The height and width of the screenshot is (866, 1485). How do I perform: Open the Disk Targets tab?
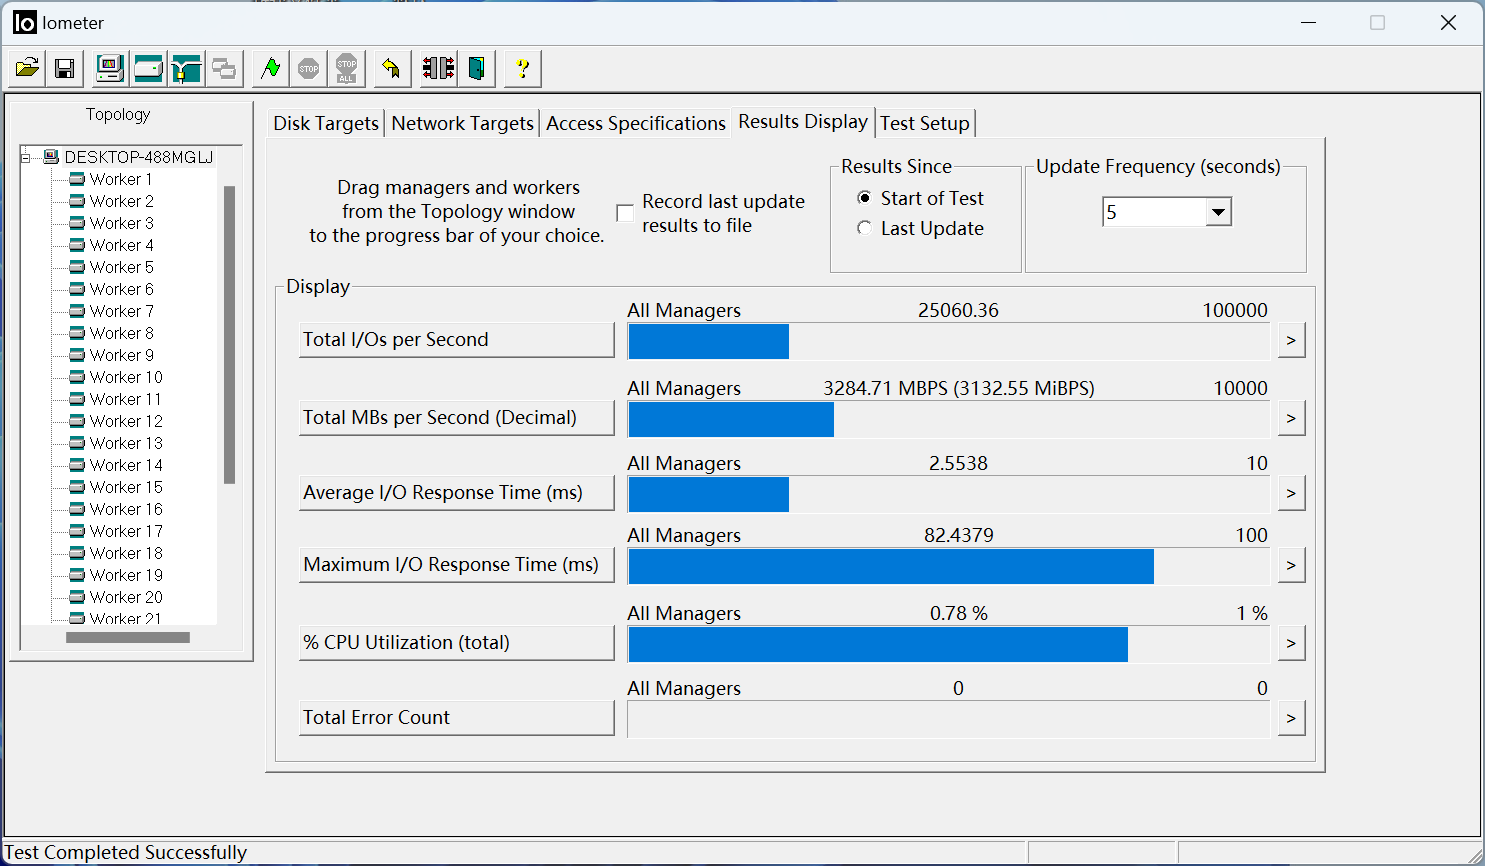pyautogui.click(x=326, y=123)
